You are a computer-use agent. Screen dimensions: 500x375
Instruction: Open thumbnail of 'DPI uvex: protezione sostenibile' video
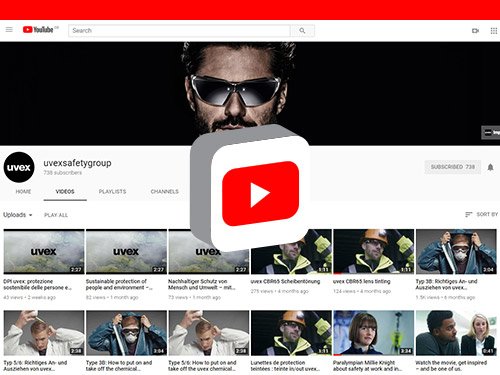click(44, 251)
